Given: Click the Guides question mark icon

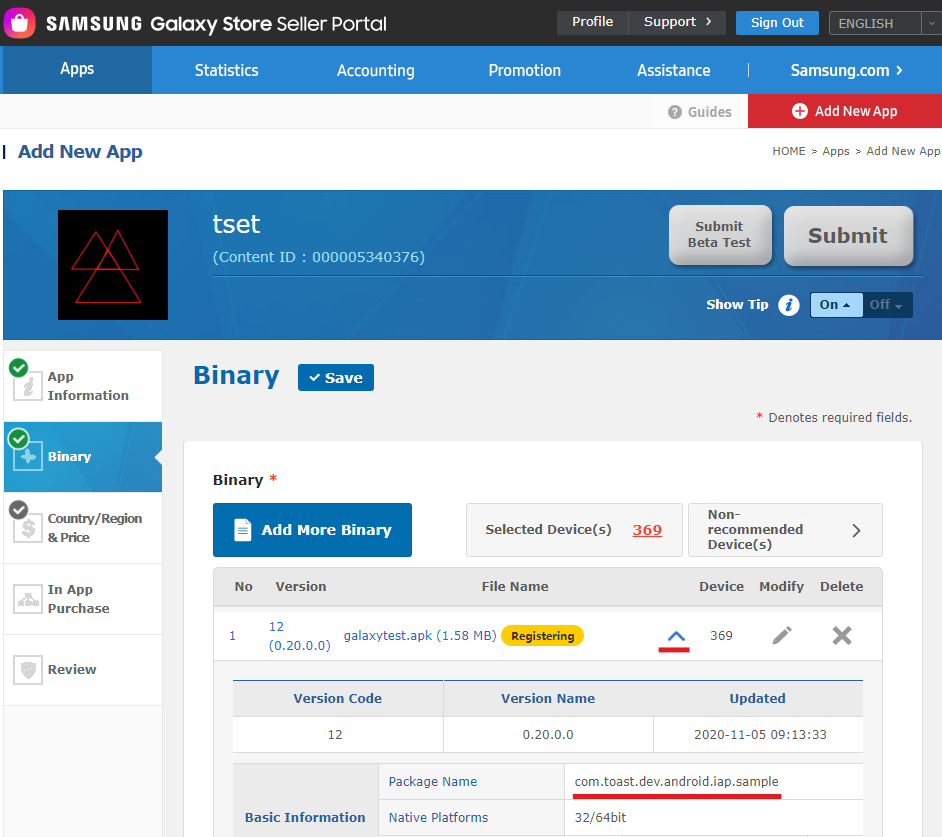Looking at the screenshot, I should [x=675, y=112].
